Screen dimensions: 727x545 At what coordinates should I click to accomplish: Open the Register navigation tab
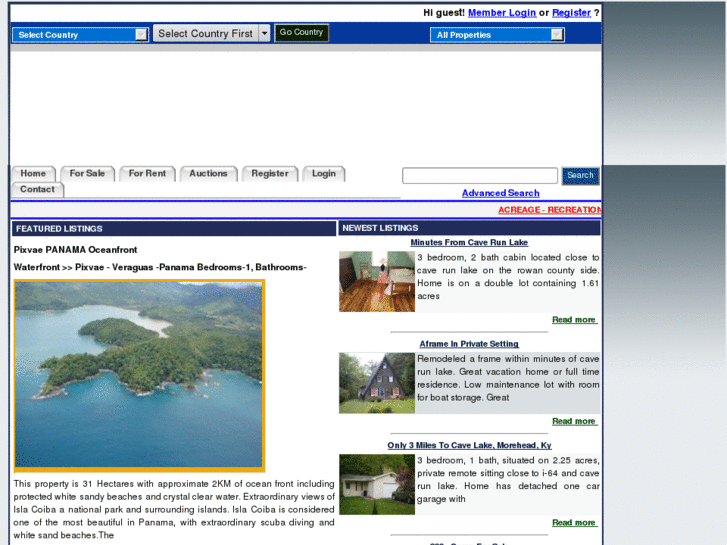(x=270, y=173)
